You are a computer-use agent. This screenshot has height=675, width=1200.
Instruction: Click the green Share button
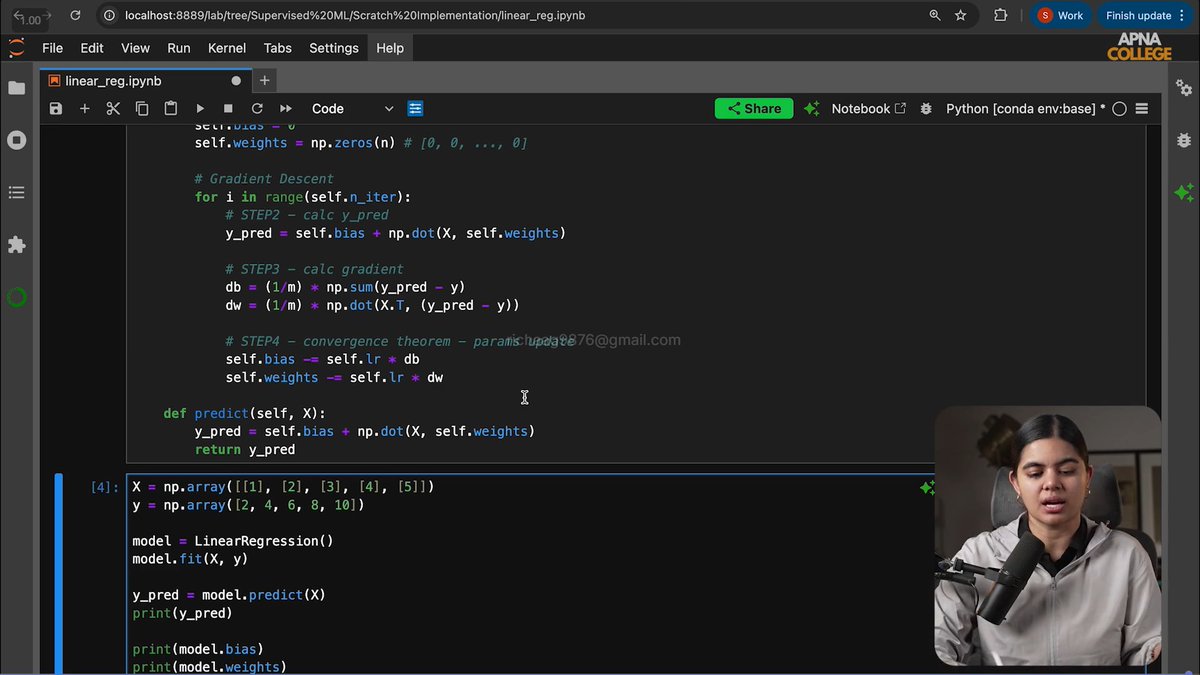point(754,109)
